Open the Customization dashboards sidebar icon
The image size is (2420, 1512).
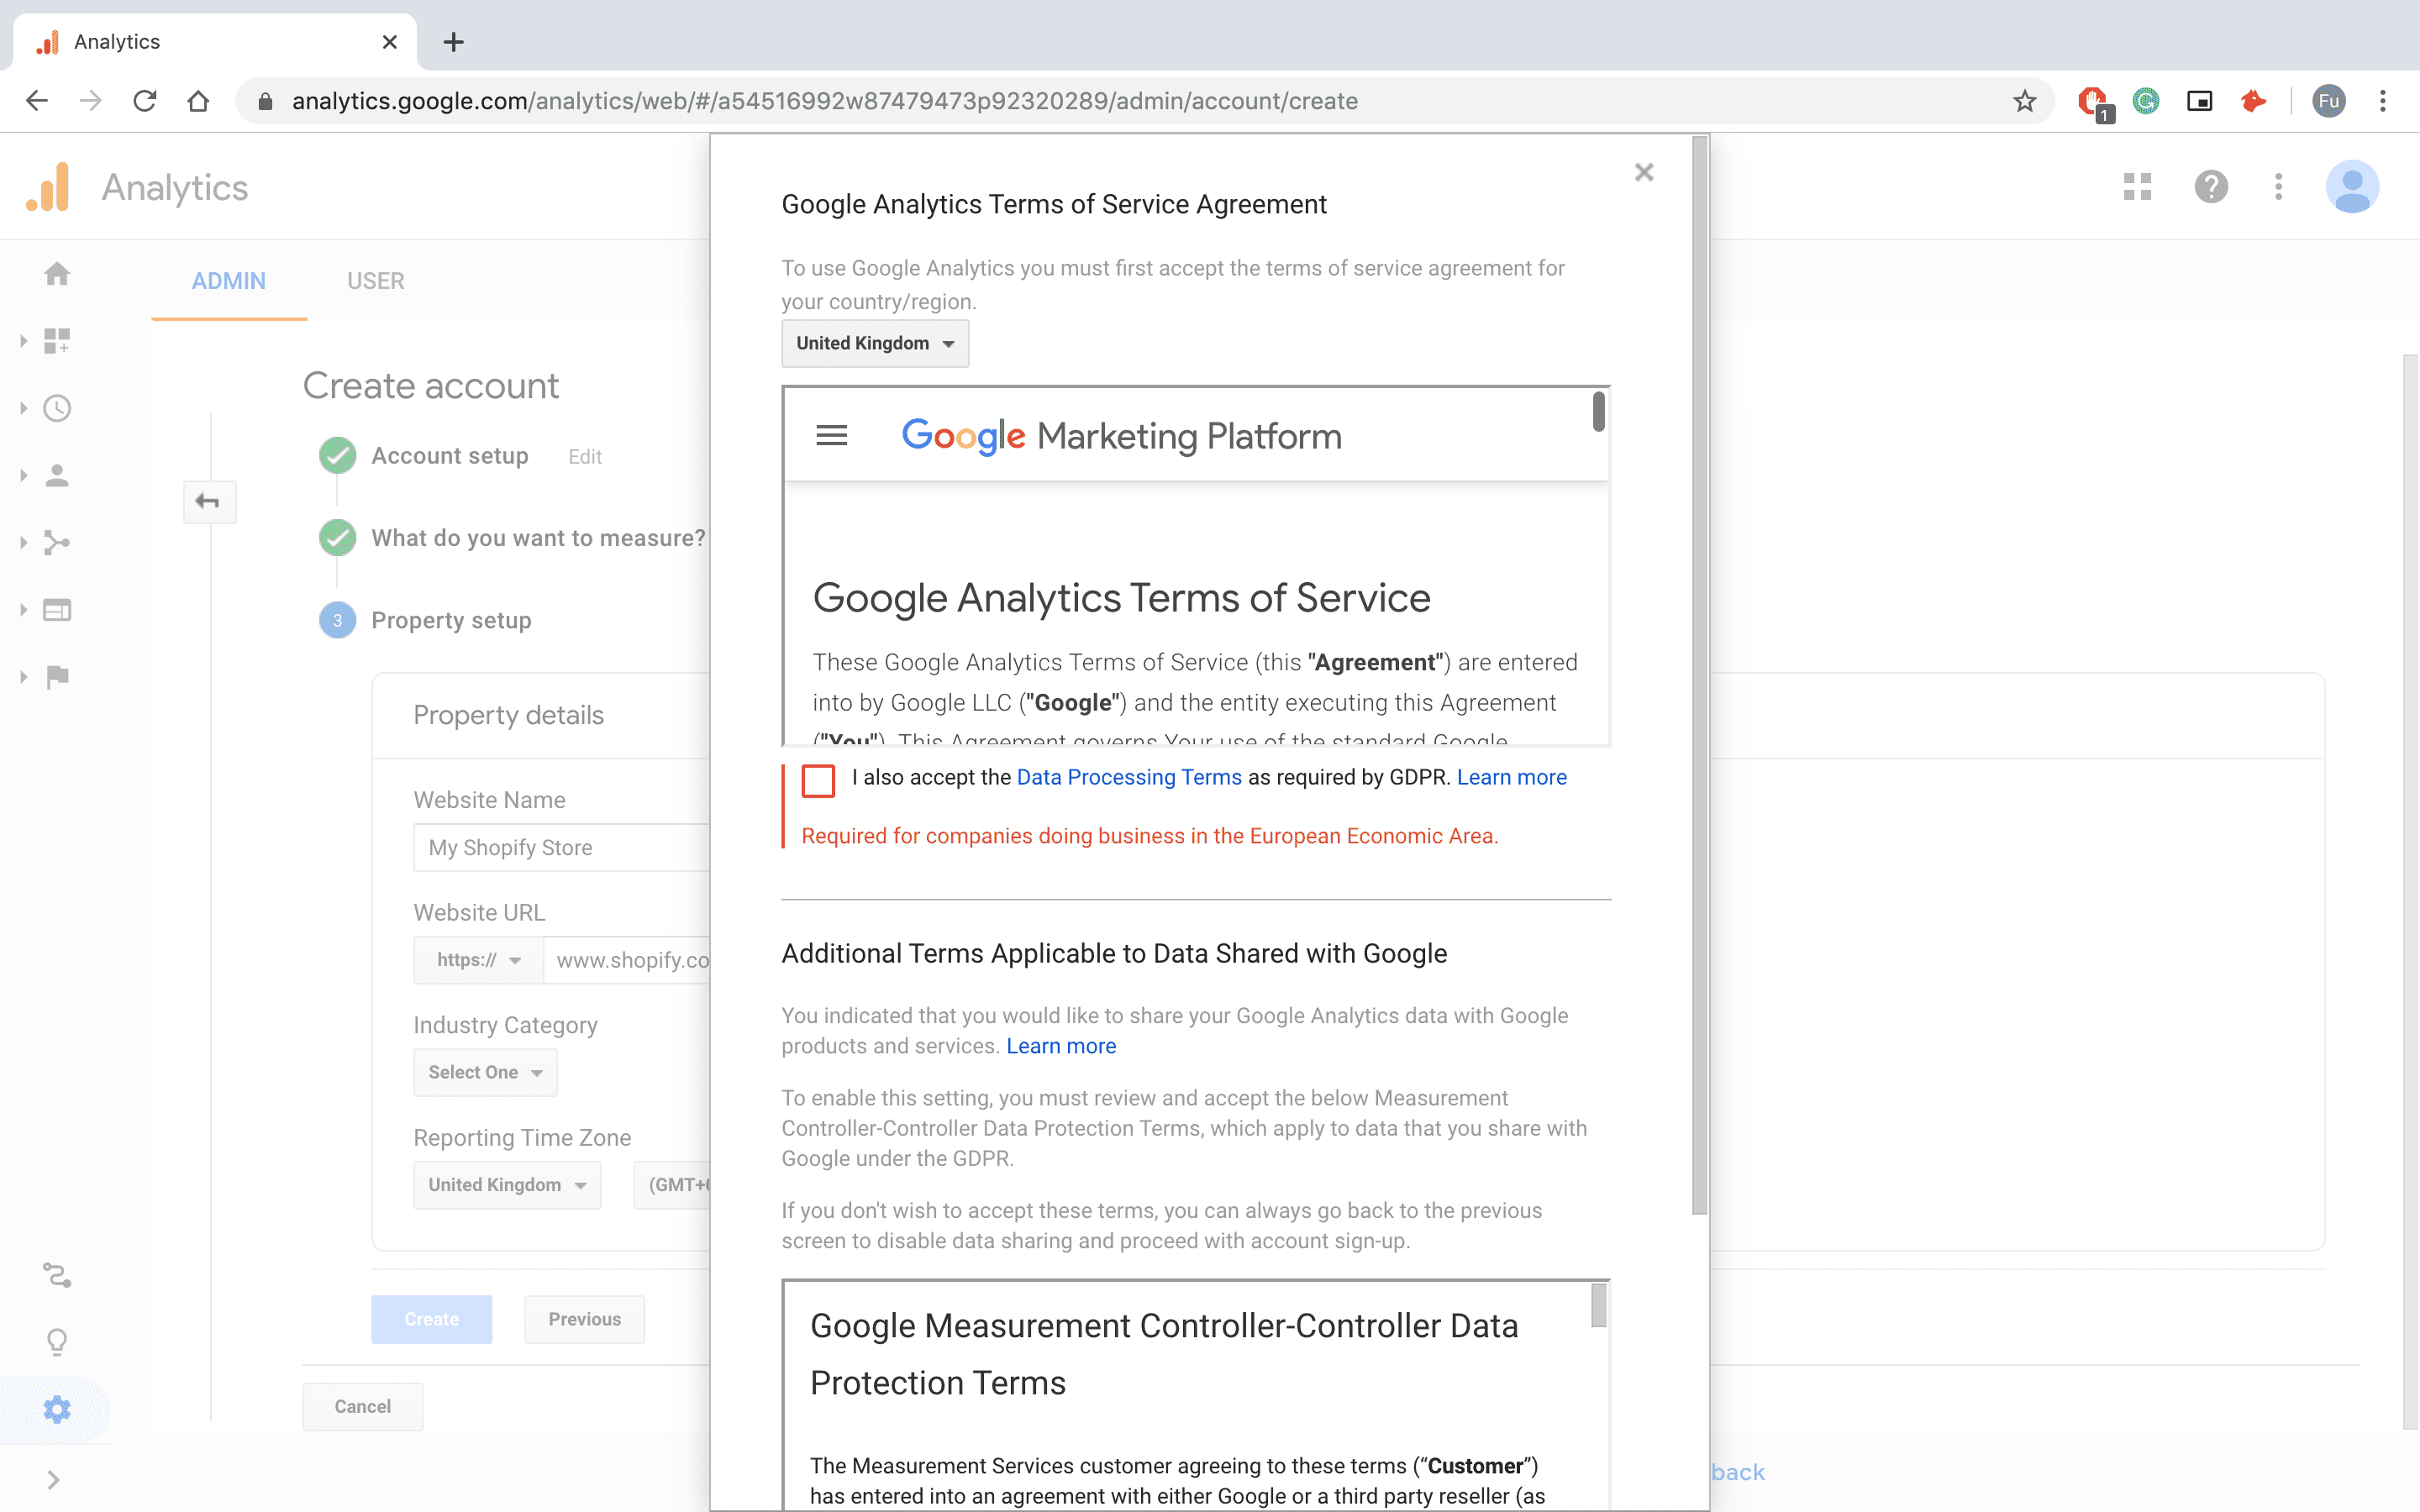(57, 341)
